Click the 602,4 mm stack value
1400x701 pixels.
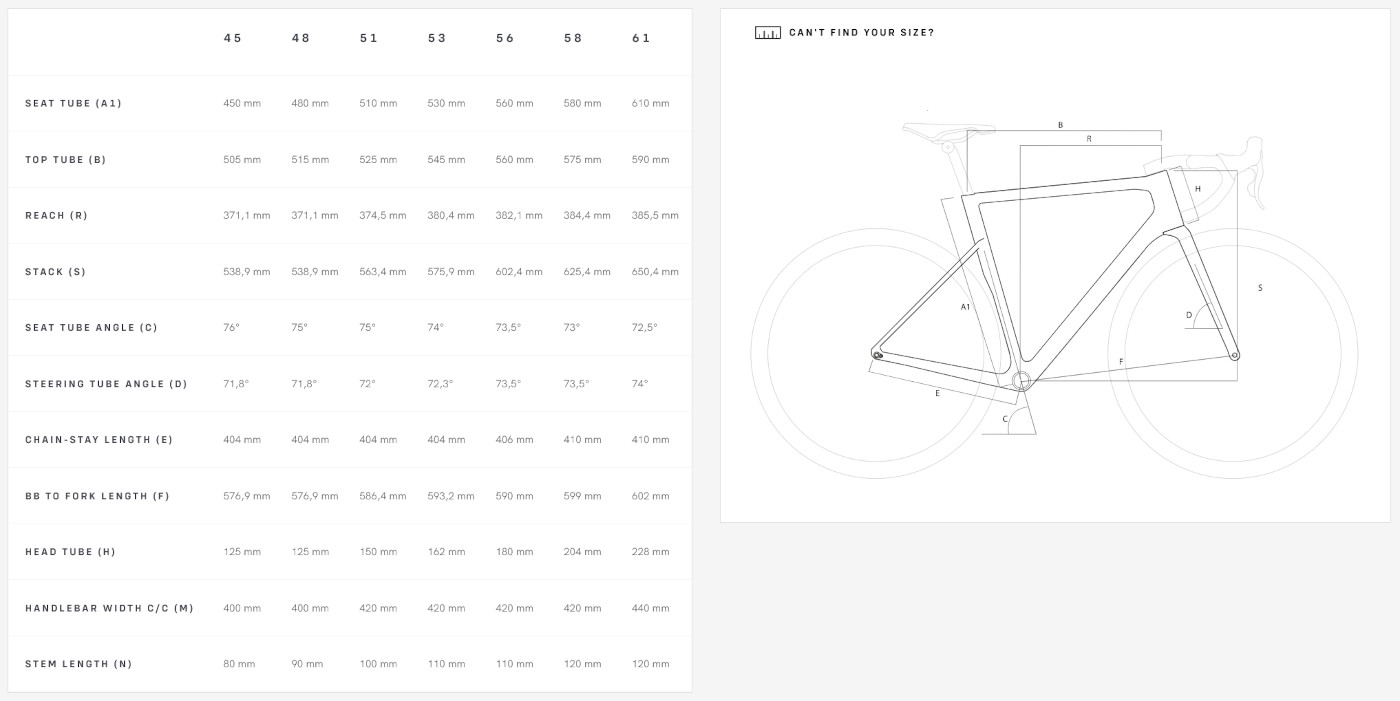(x=519, y=272)
